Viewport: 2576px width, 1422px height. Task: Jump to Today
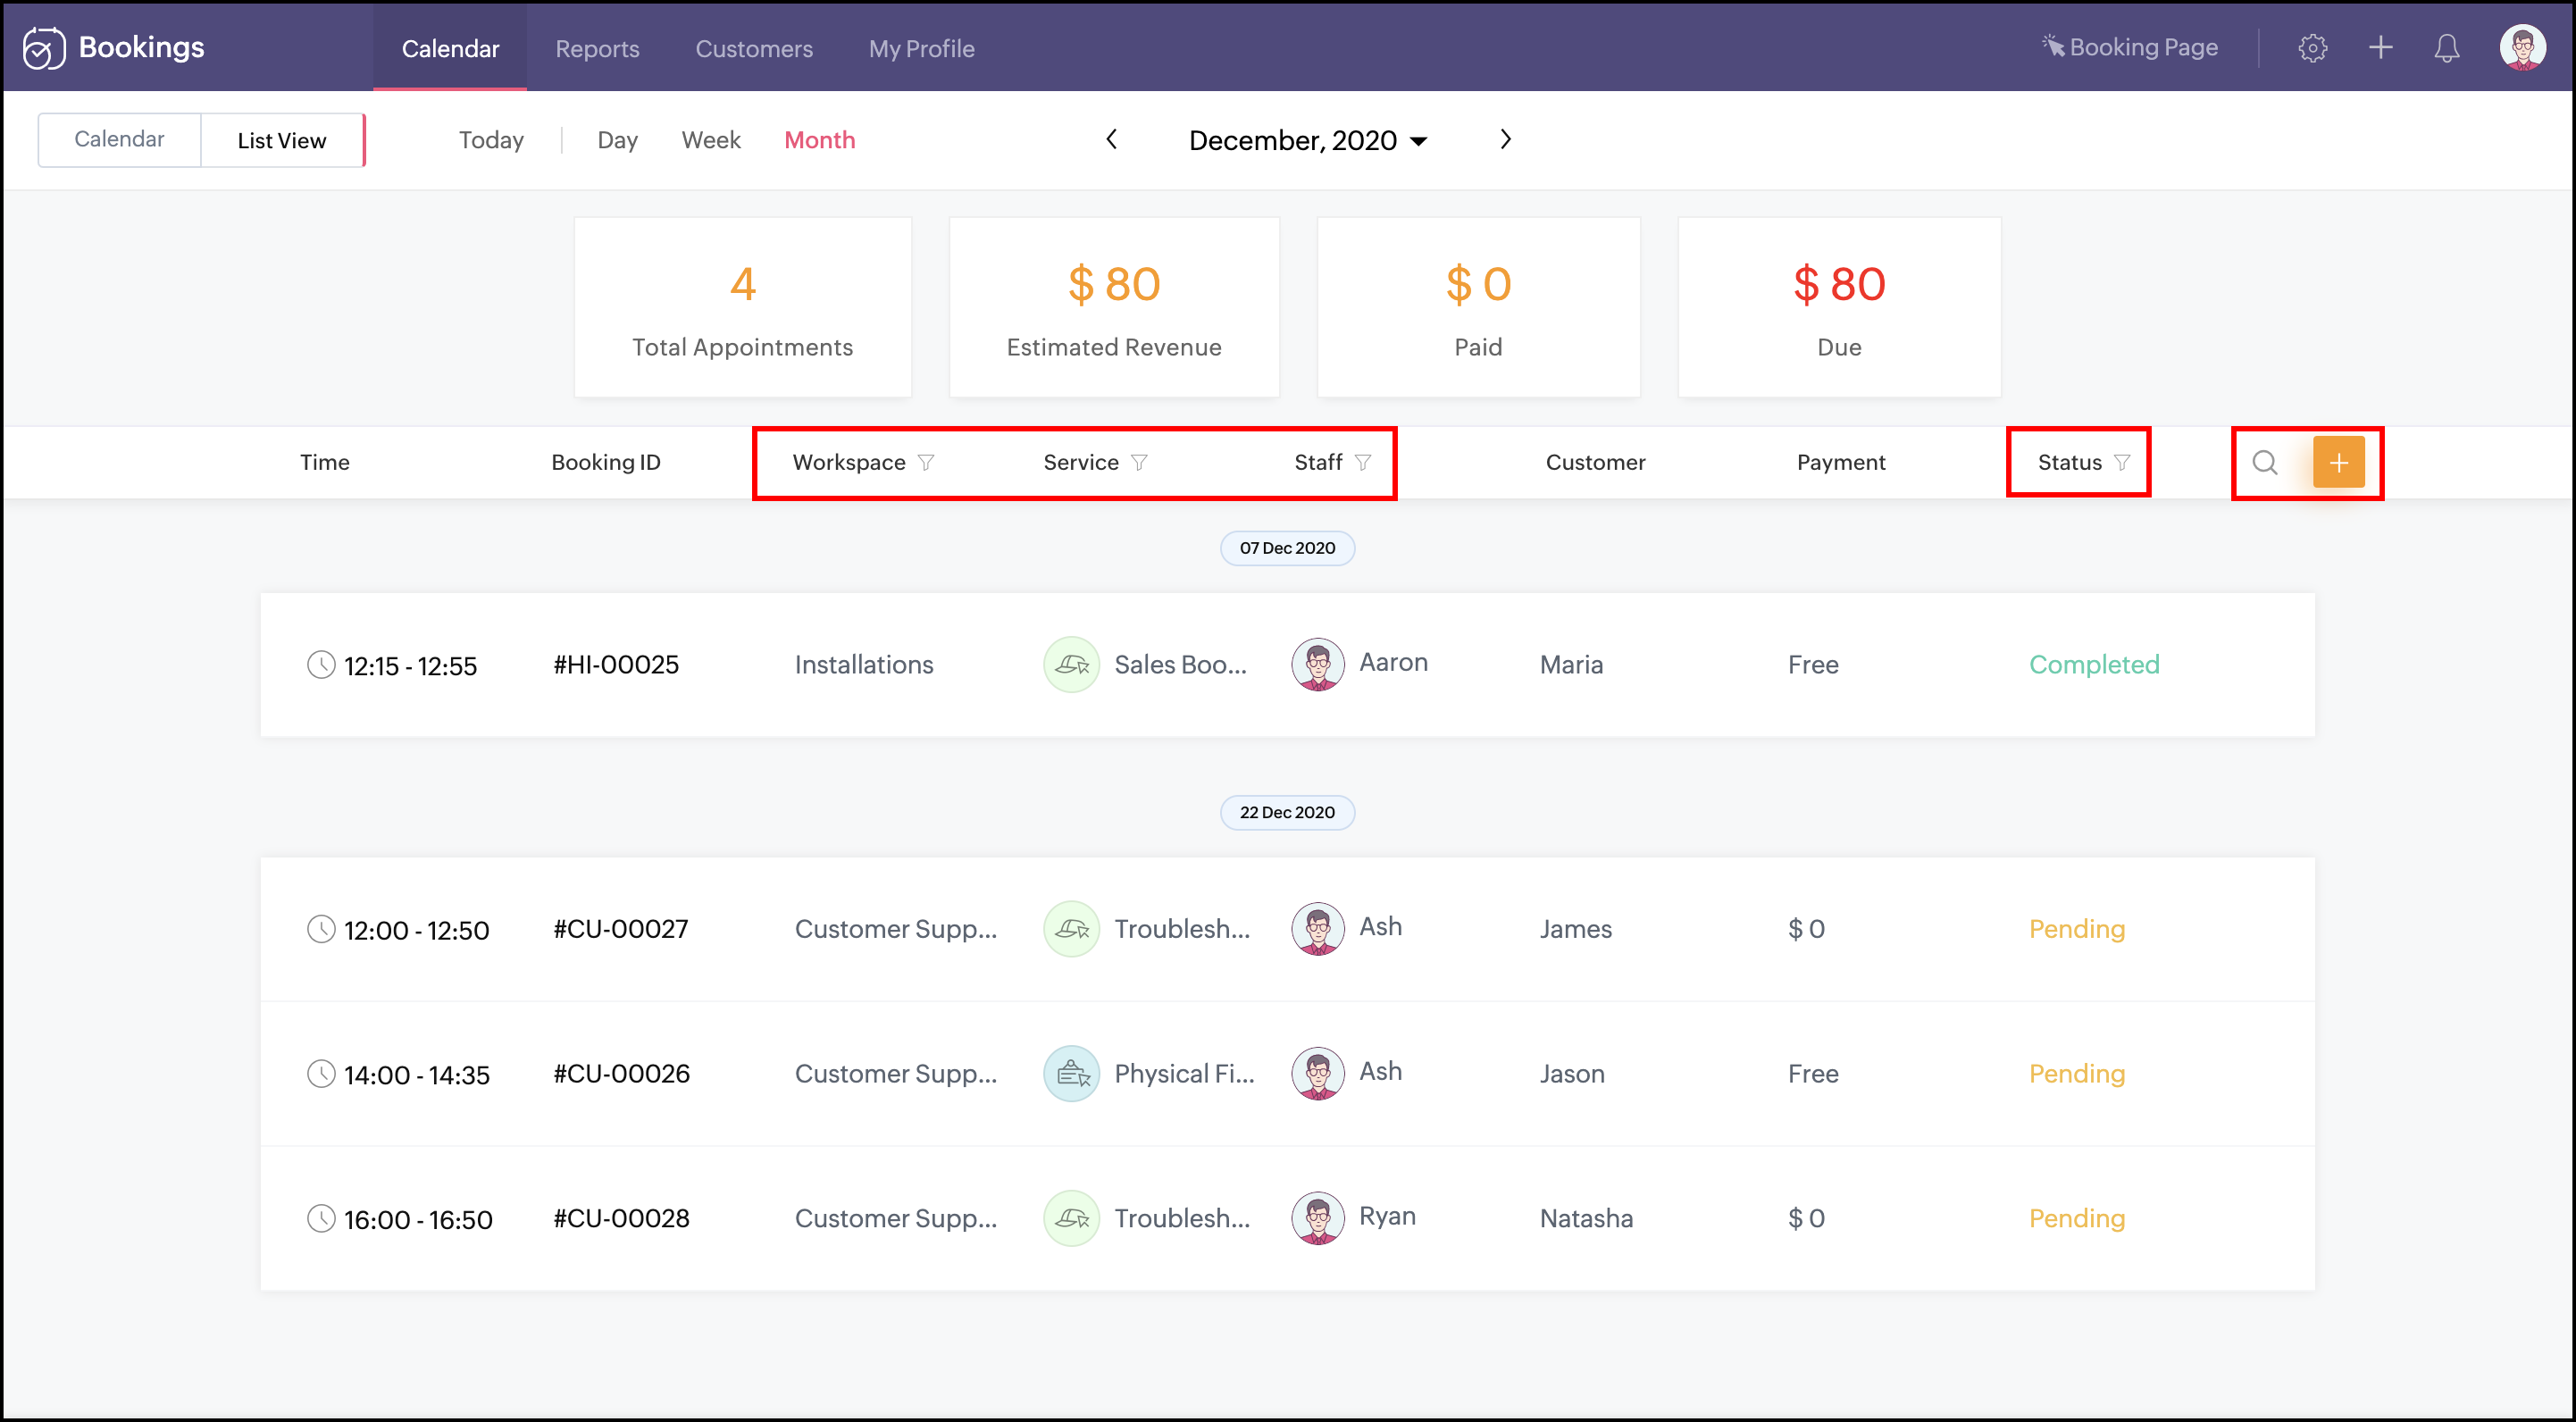490,141
